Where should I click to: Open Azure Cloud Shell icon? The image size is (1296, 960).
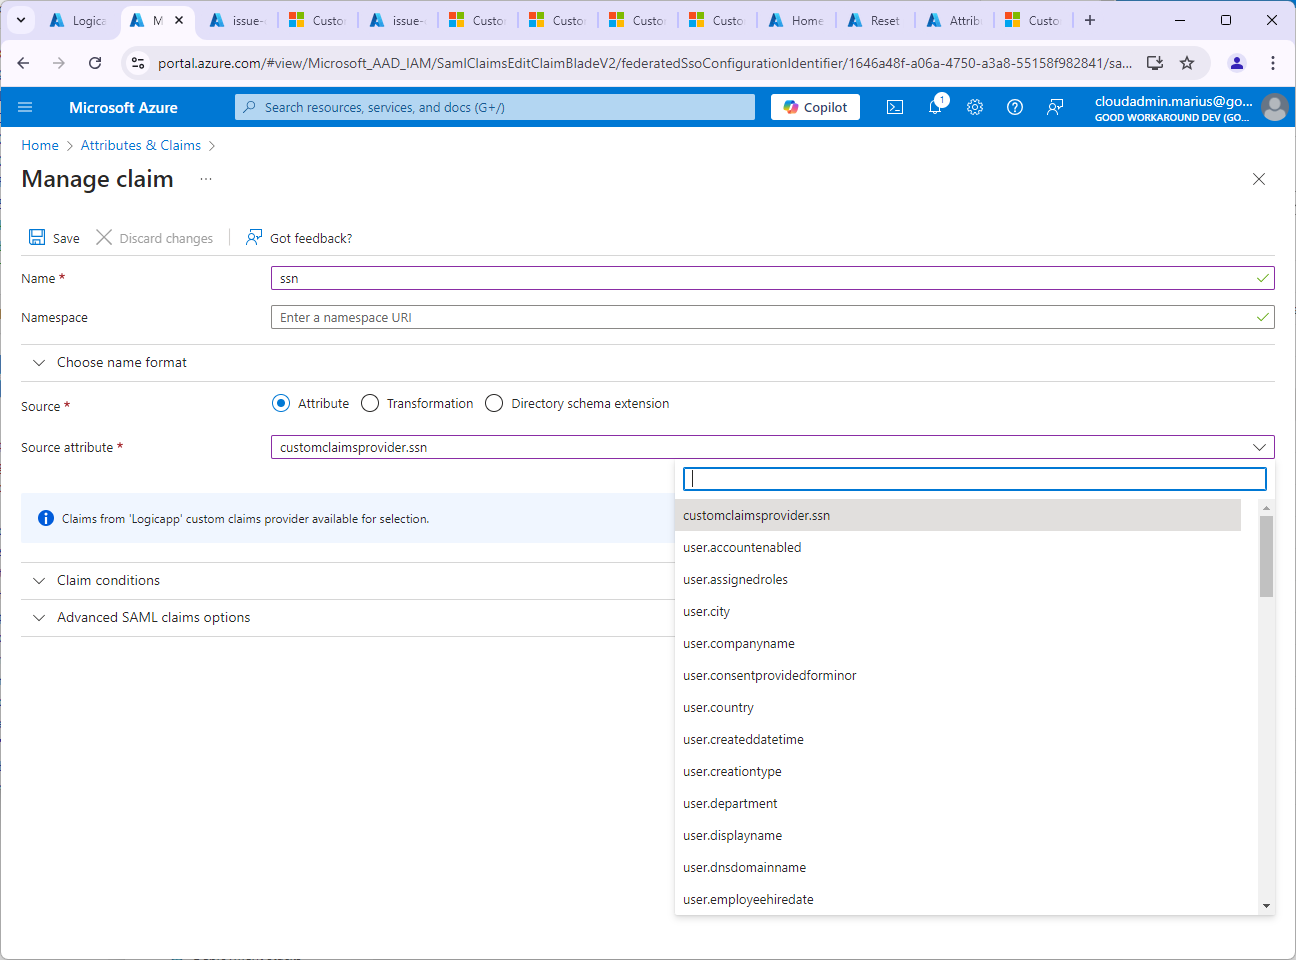click(x=895, y=107)
